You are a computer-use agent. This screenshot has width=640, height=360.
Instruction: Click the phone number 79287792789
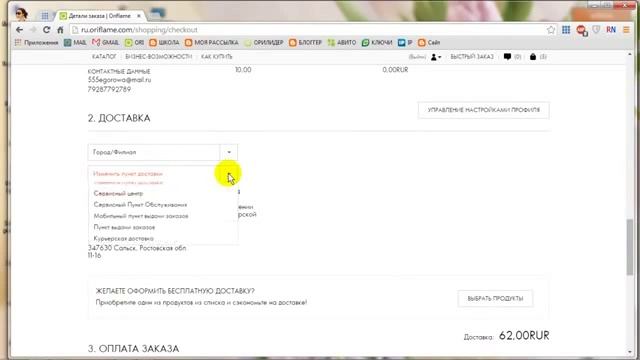109,89
